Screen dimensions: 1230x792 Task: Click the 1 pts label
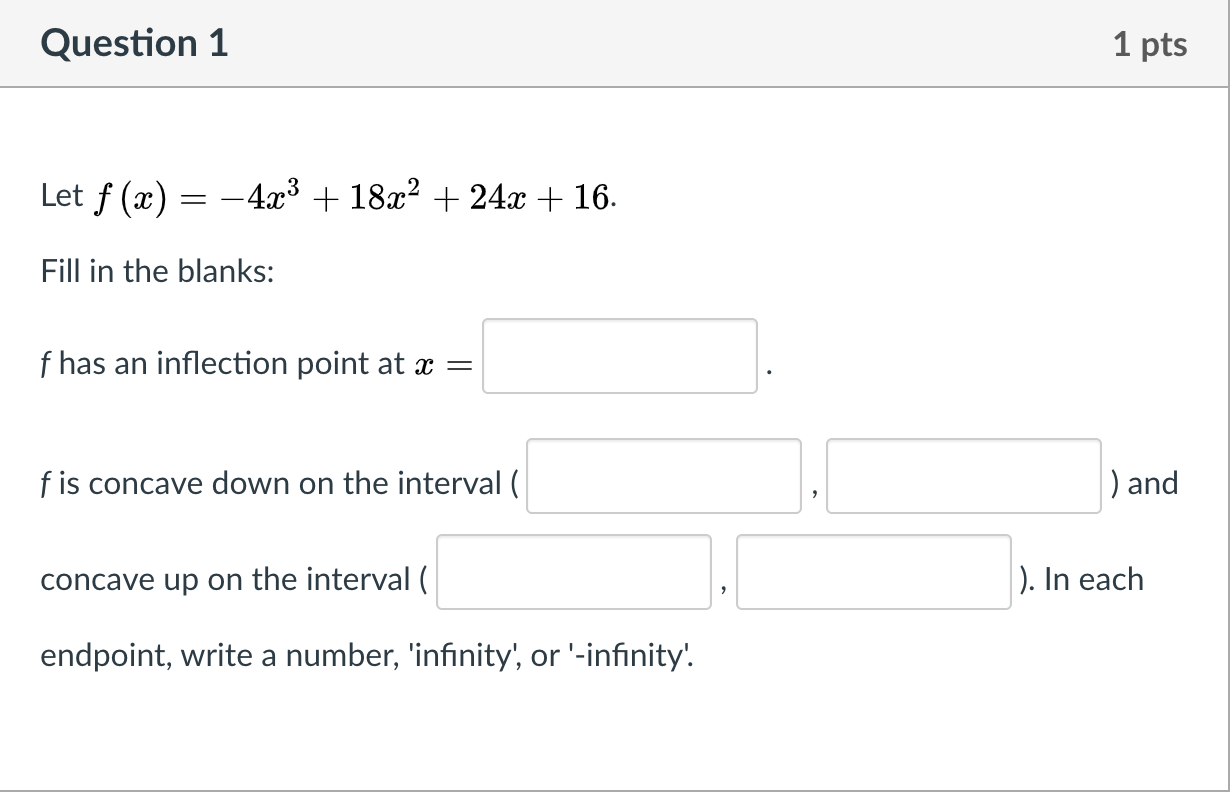[x=1152, y=43]
